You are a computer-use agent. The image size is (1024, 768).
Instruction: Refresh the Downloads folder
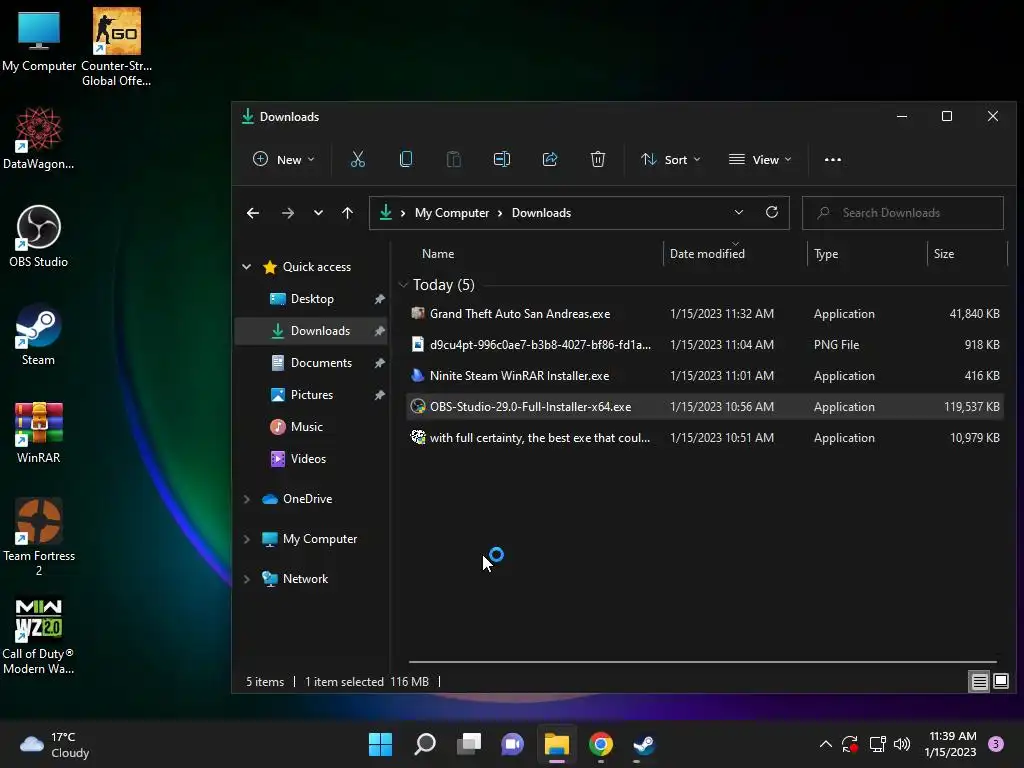coord(772,212)
